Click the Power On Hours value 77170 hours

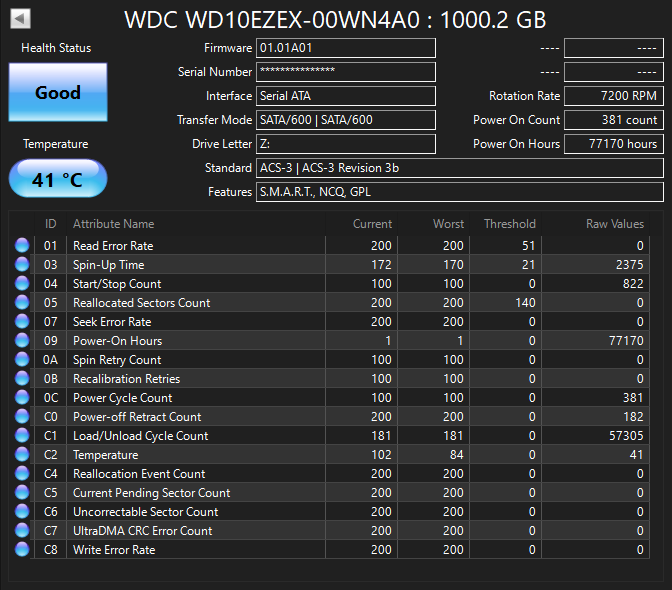(x=614, y=144)
